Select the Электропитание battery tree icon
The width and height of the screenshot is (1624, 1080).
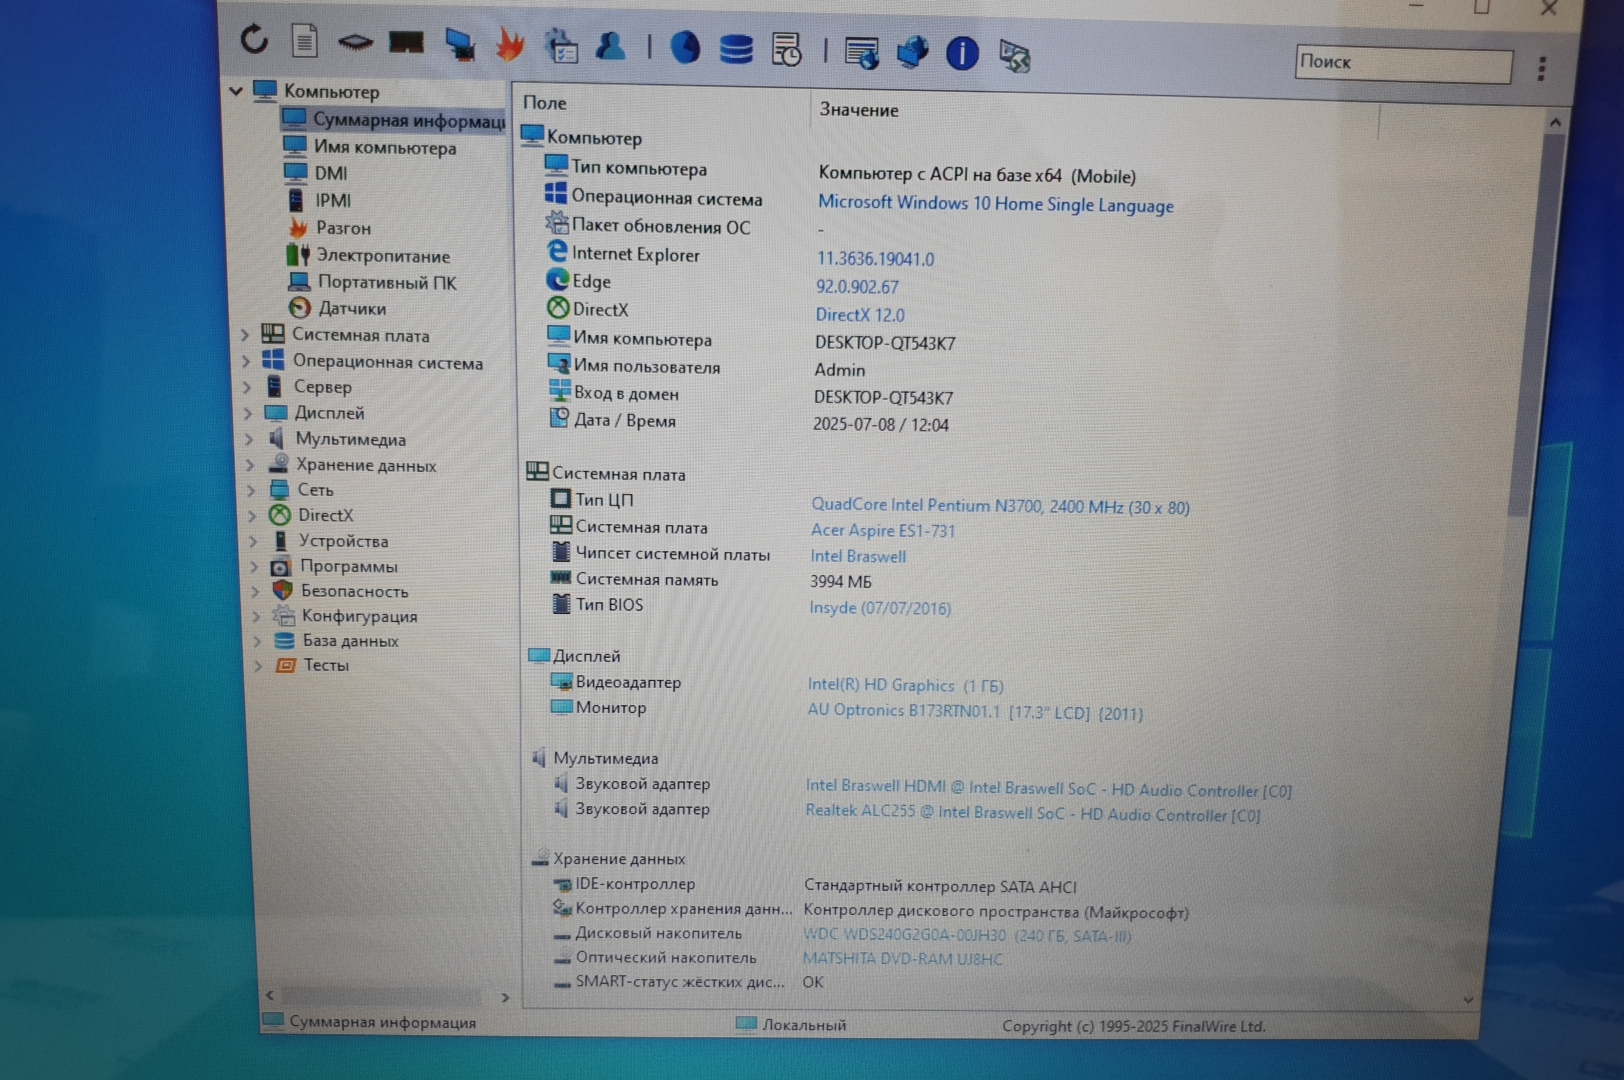pos(298,255)
